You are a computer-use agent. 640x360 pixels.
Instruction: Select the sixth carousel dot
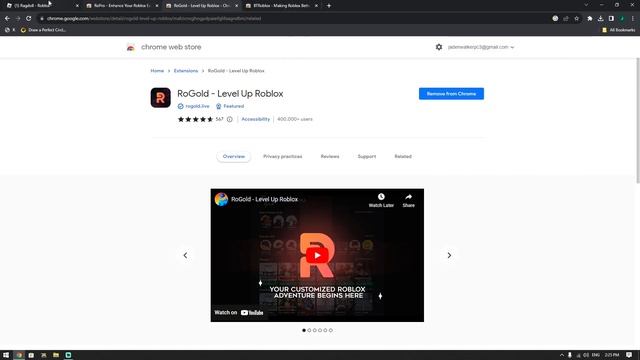click(331, 330)
